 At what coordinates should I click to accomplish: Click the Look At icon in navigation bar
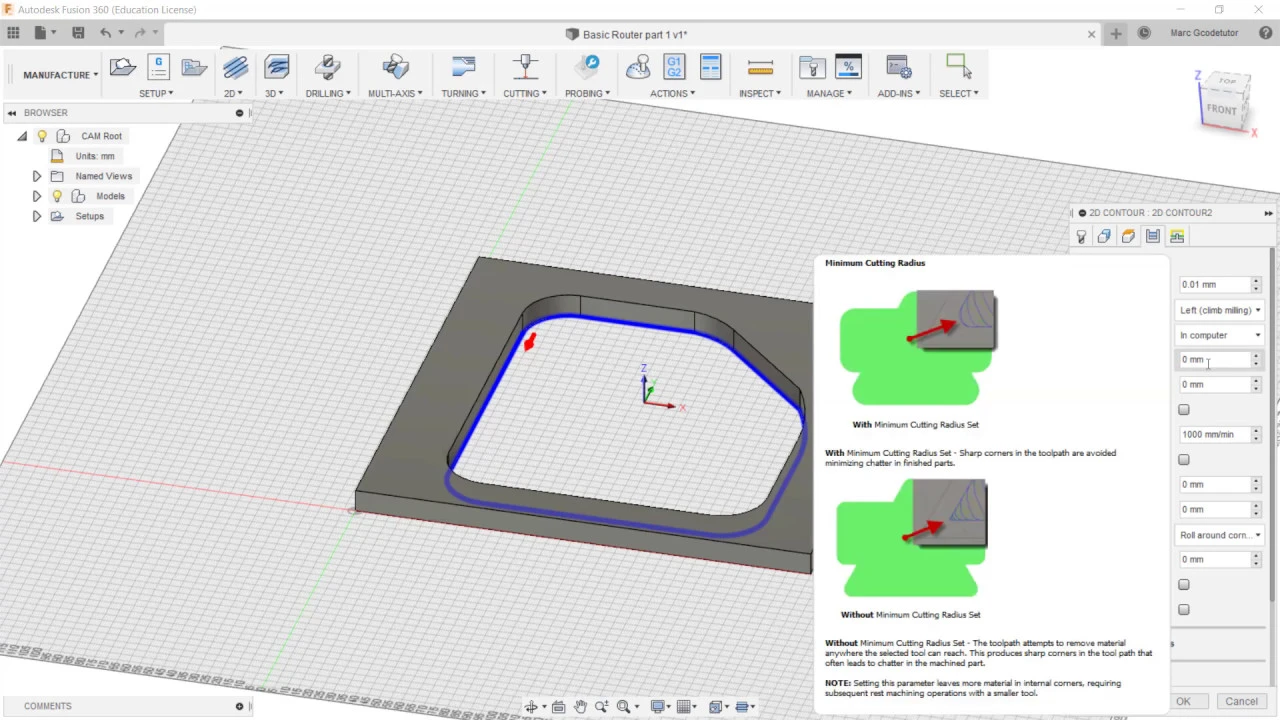[x=558, y=707]
